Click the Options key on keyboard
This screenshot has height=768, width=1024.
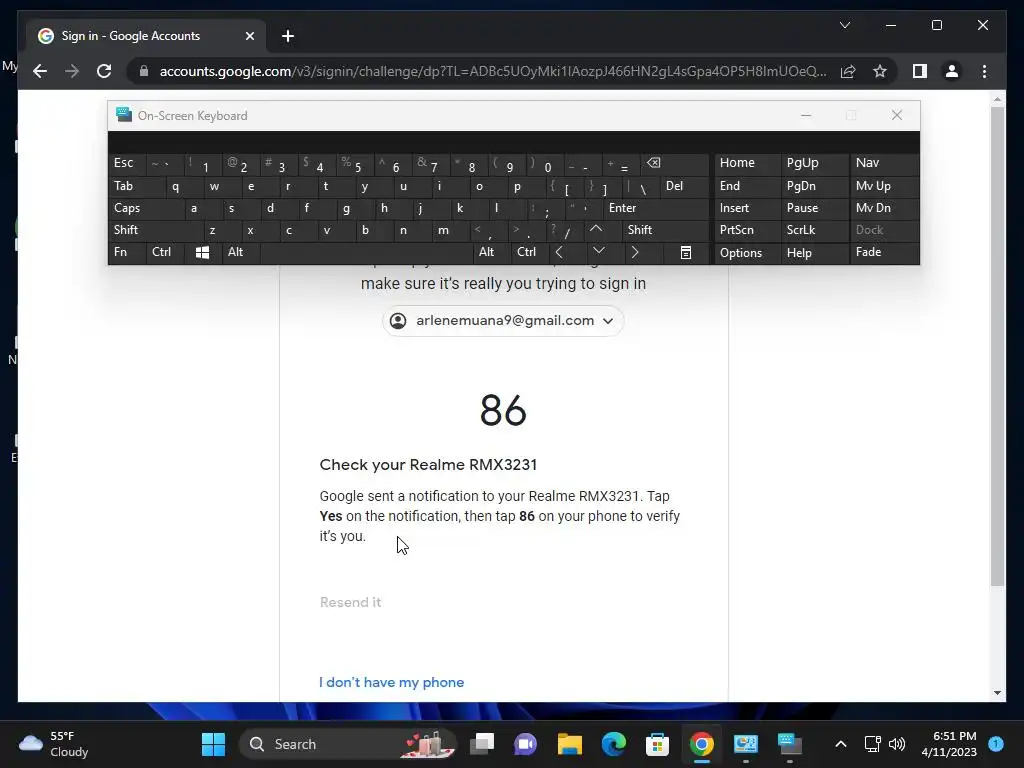point(746,253)
